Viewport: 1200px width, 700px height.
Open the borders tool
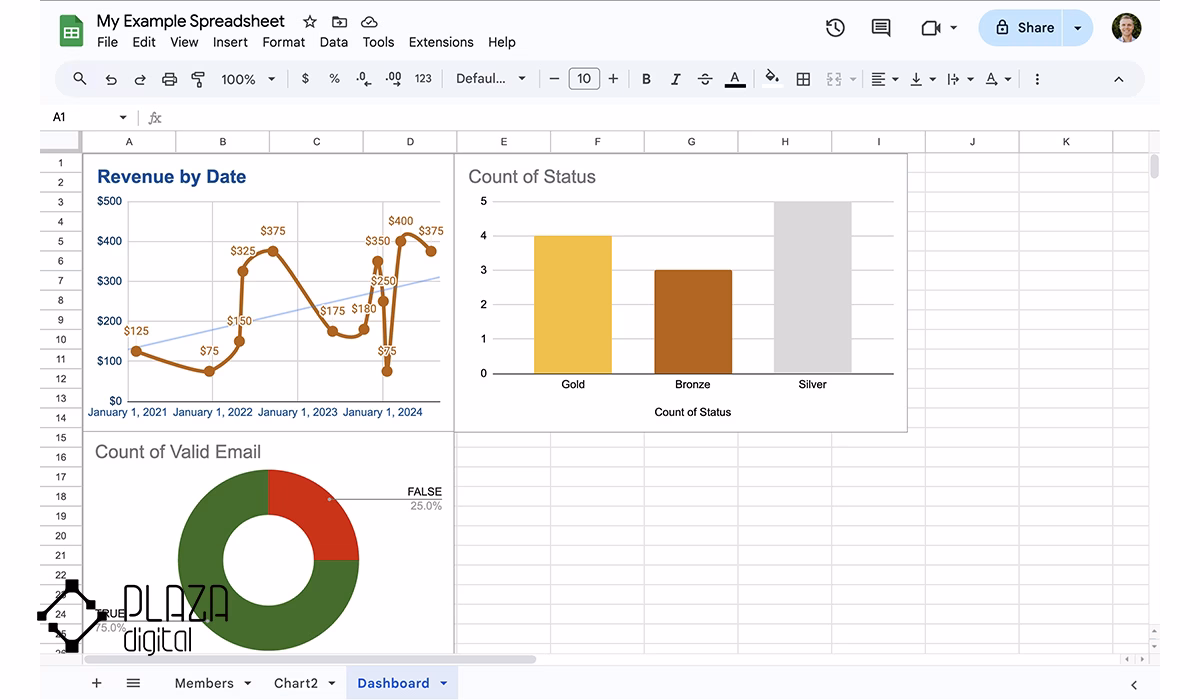(x=803, y=79)
